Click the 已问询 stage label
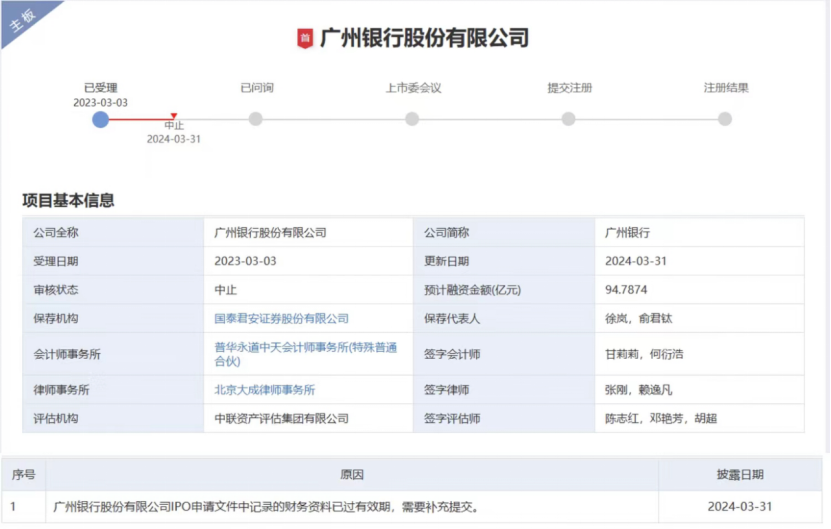Image resolution: width=831 pixels, height=529 pixels. (x=257, y=87)
